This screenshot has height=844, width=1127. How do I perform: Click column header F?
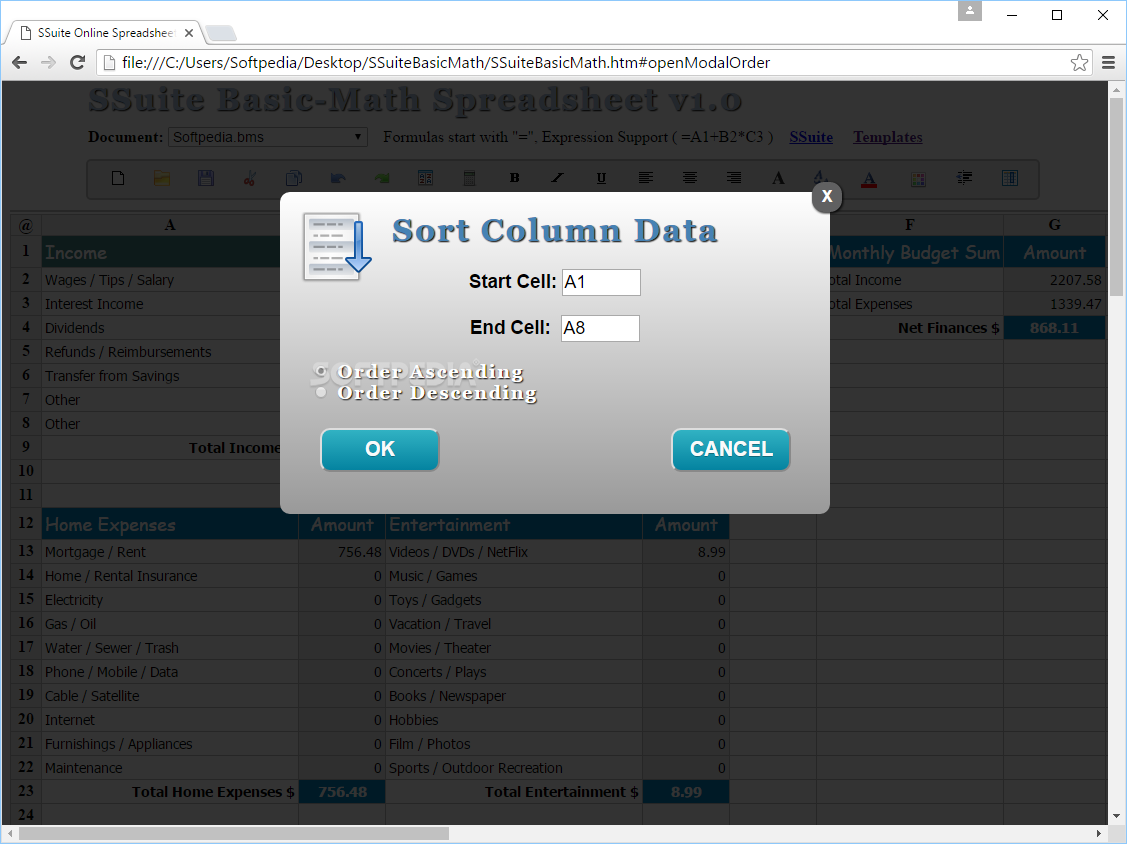click(x=910, y=225)
